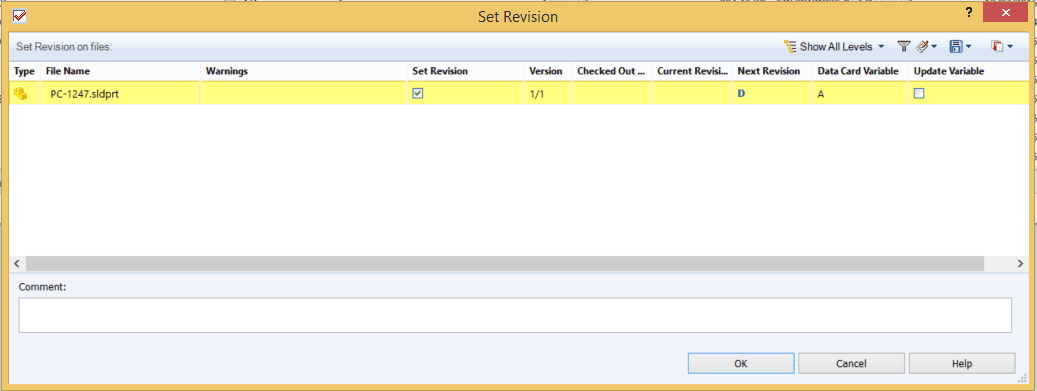The image size is (1037, 391).
Task: Click the Type column header
Action: click(x=24, y=71)
